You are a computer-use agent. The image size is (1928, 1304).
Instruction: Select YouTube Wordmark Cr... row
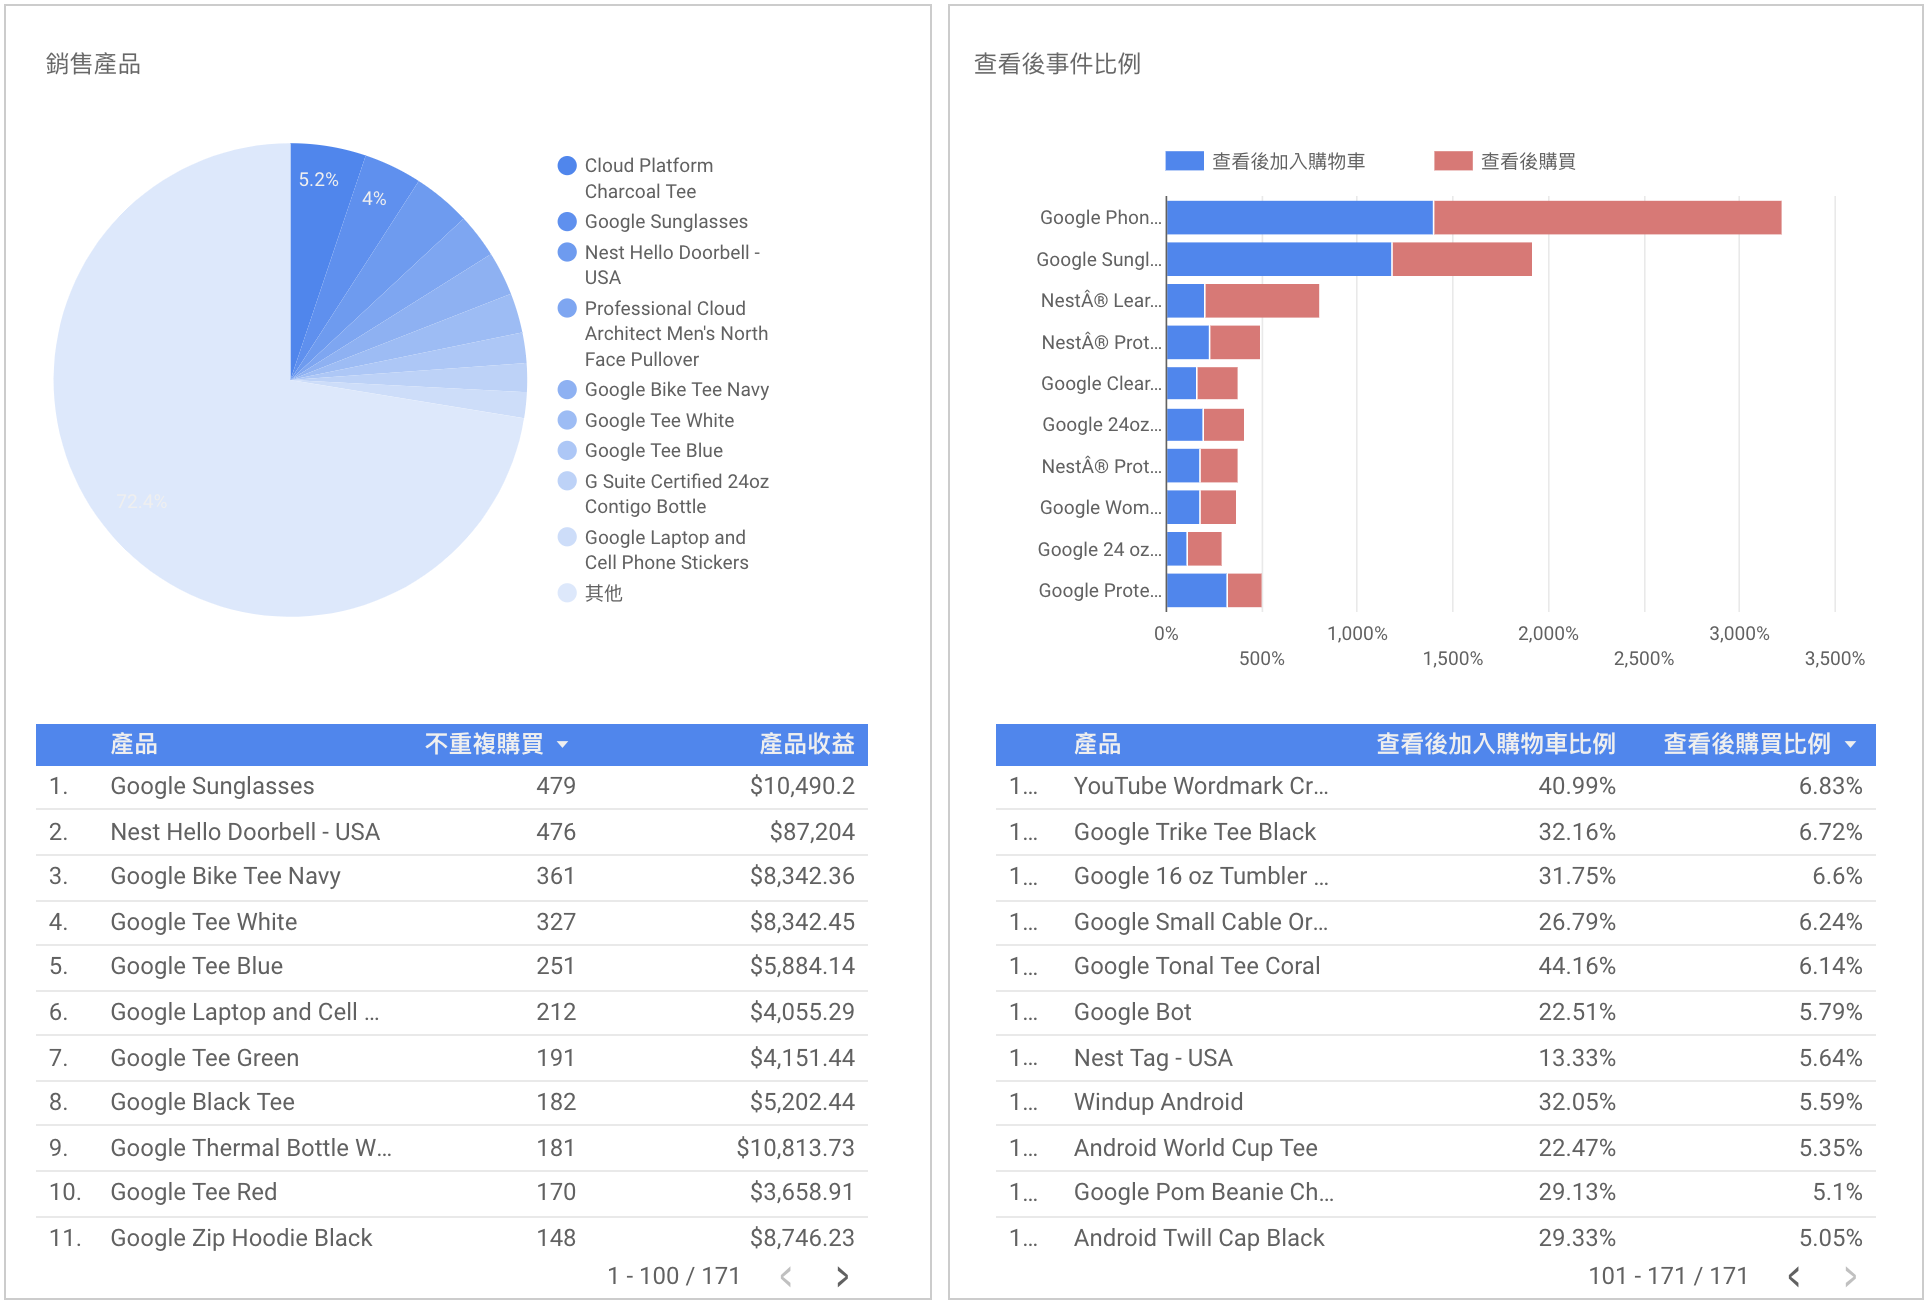click(x=1436, y=786)
